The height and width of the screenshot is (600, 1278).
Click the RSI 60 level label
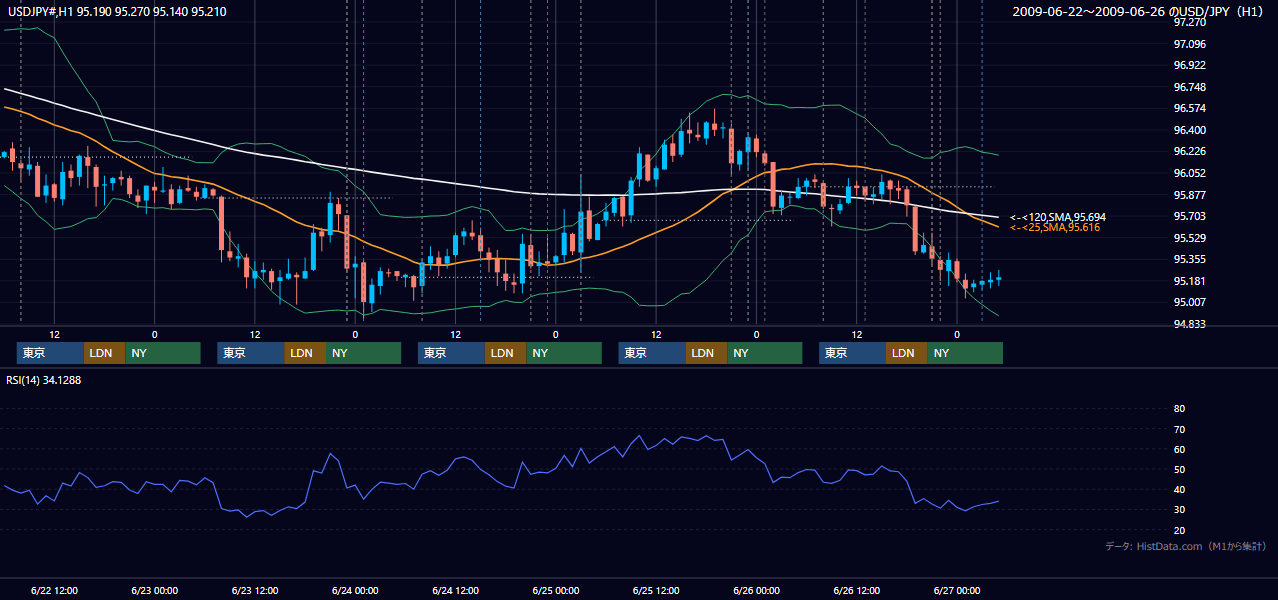click(x=1179, y=449)
